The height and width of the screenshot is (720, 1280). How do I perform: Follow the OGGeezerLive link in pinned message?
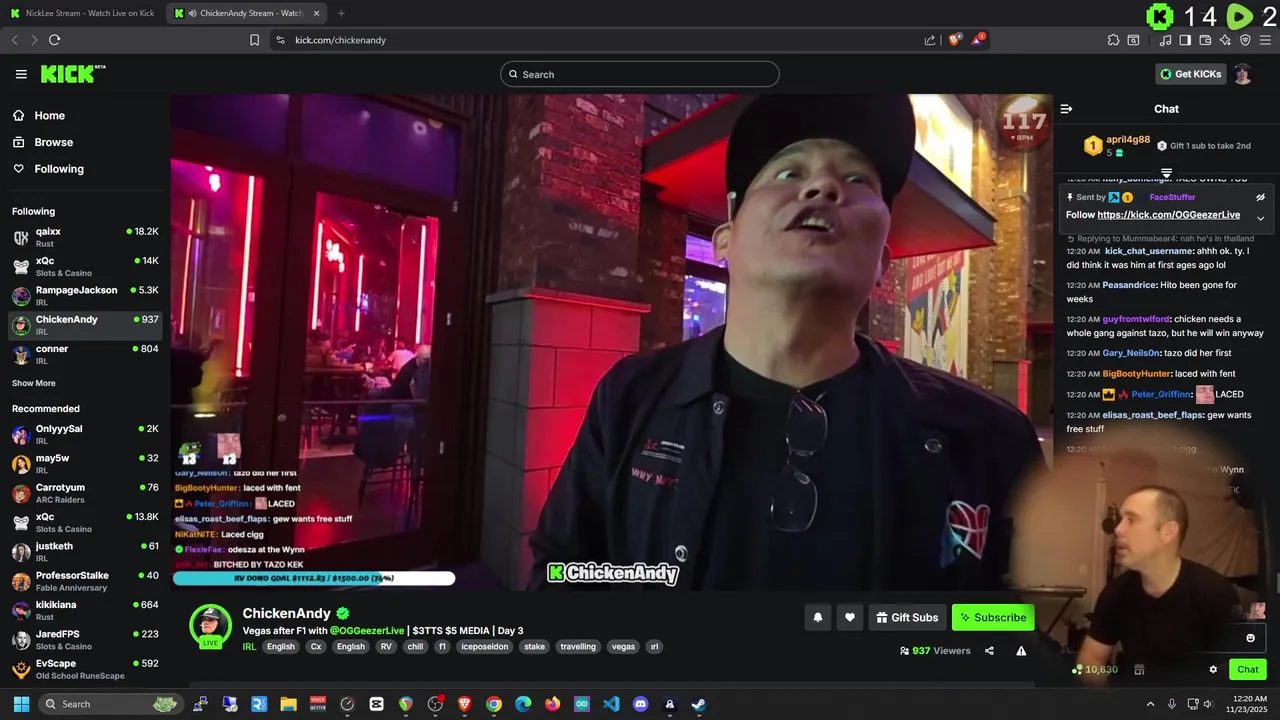click(x=1168, y=215)
